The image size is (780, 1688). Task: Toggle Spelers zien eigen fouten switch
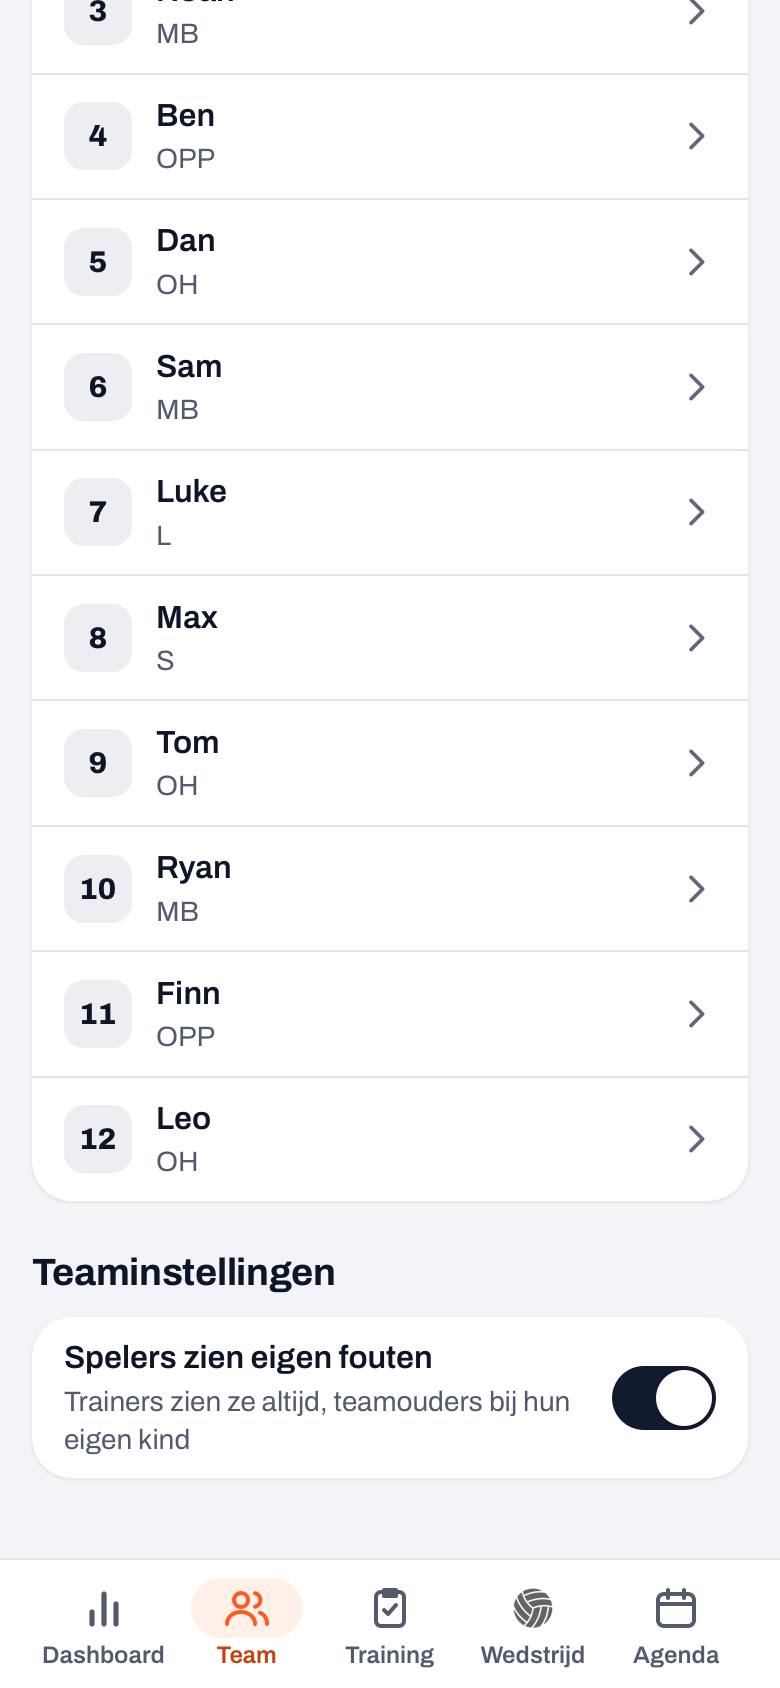(x=664, y=1398)
